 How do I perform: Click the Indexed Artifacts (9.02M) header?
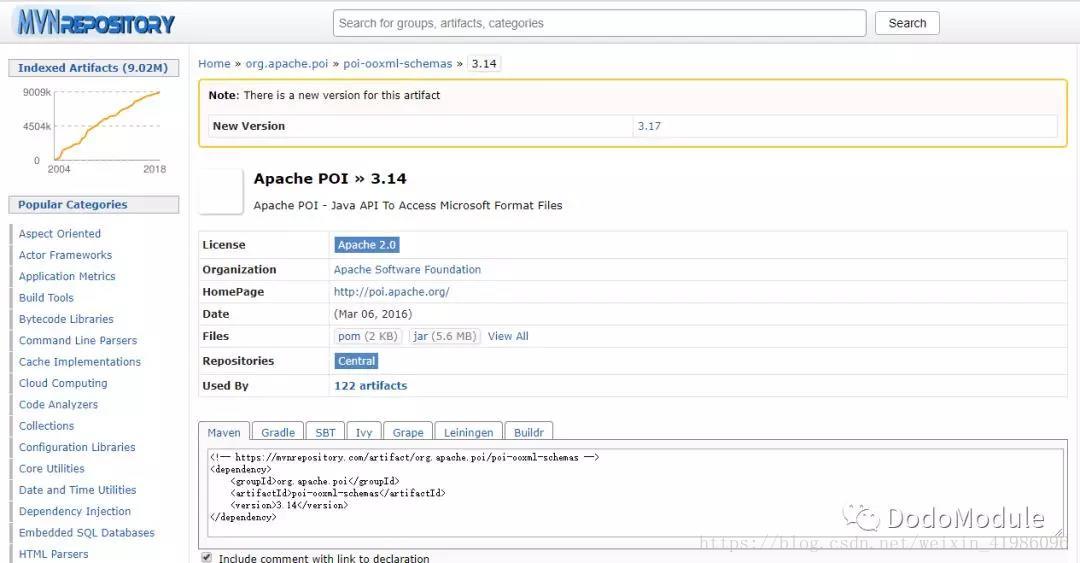tap(93, 68)
